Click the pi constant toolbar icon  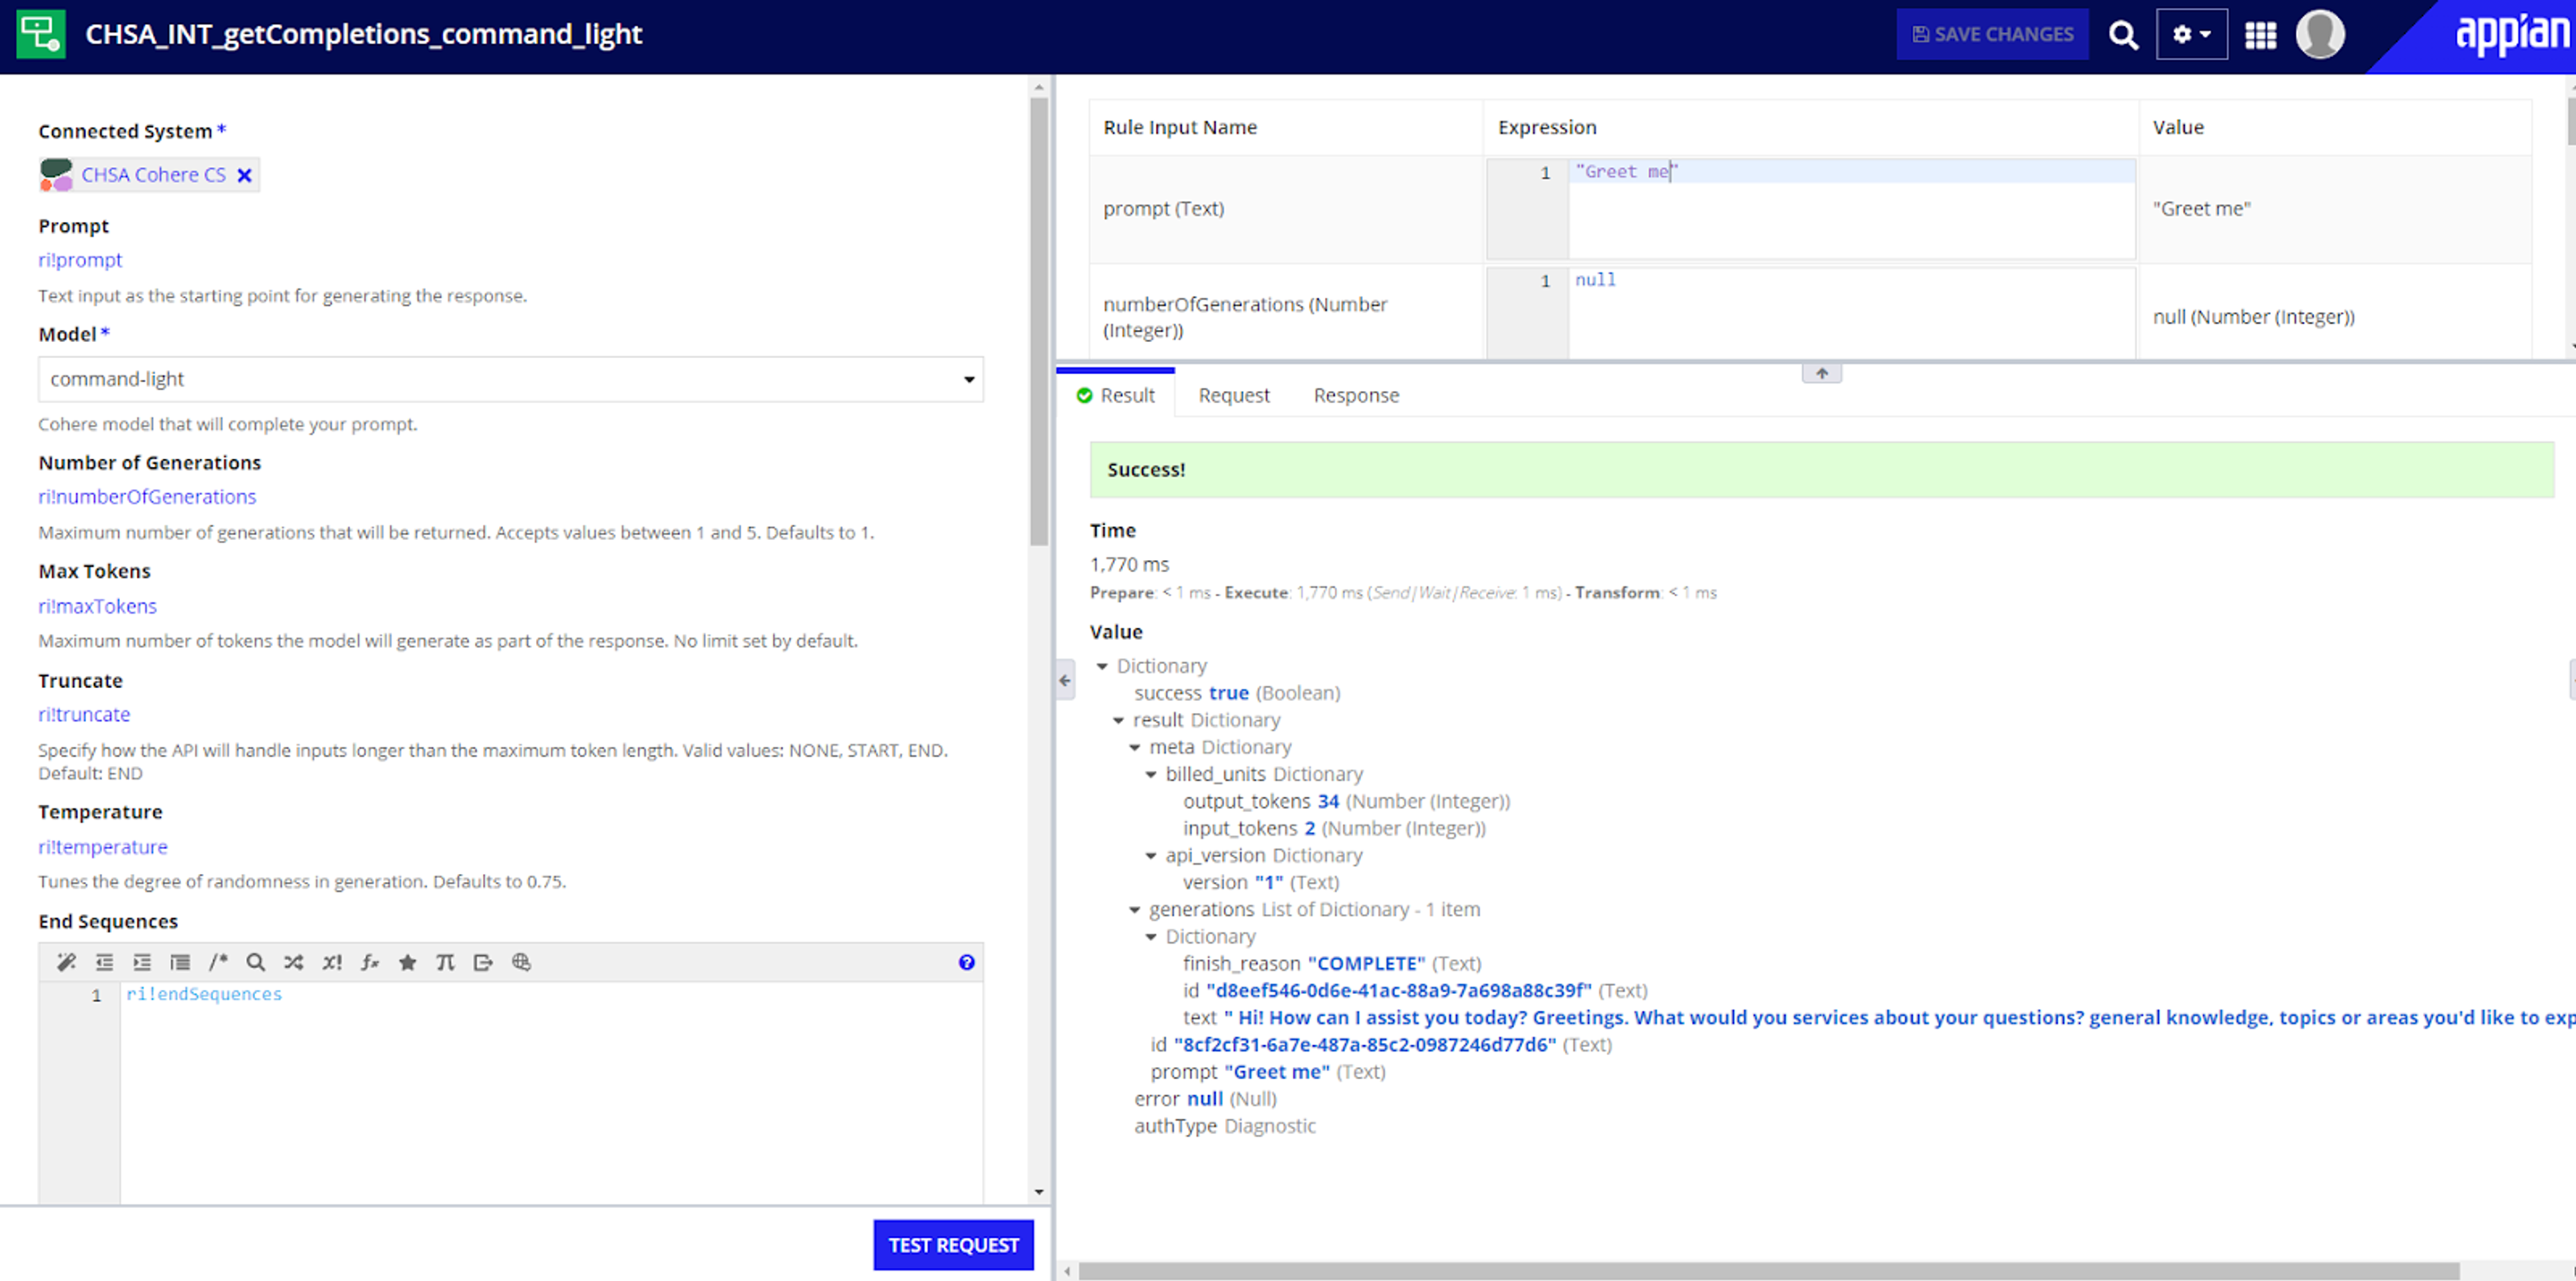(x=445, y=962)
